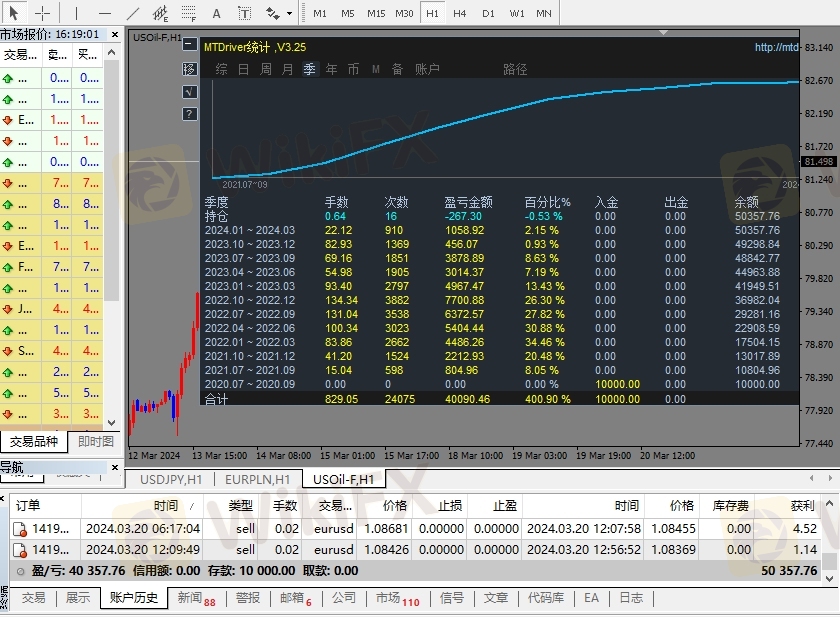Open the http://mtd link
Image resolution: width=840 pixels, height=617 pixels.
pyautogui.click(x=777, y=47)
